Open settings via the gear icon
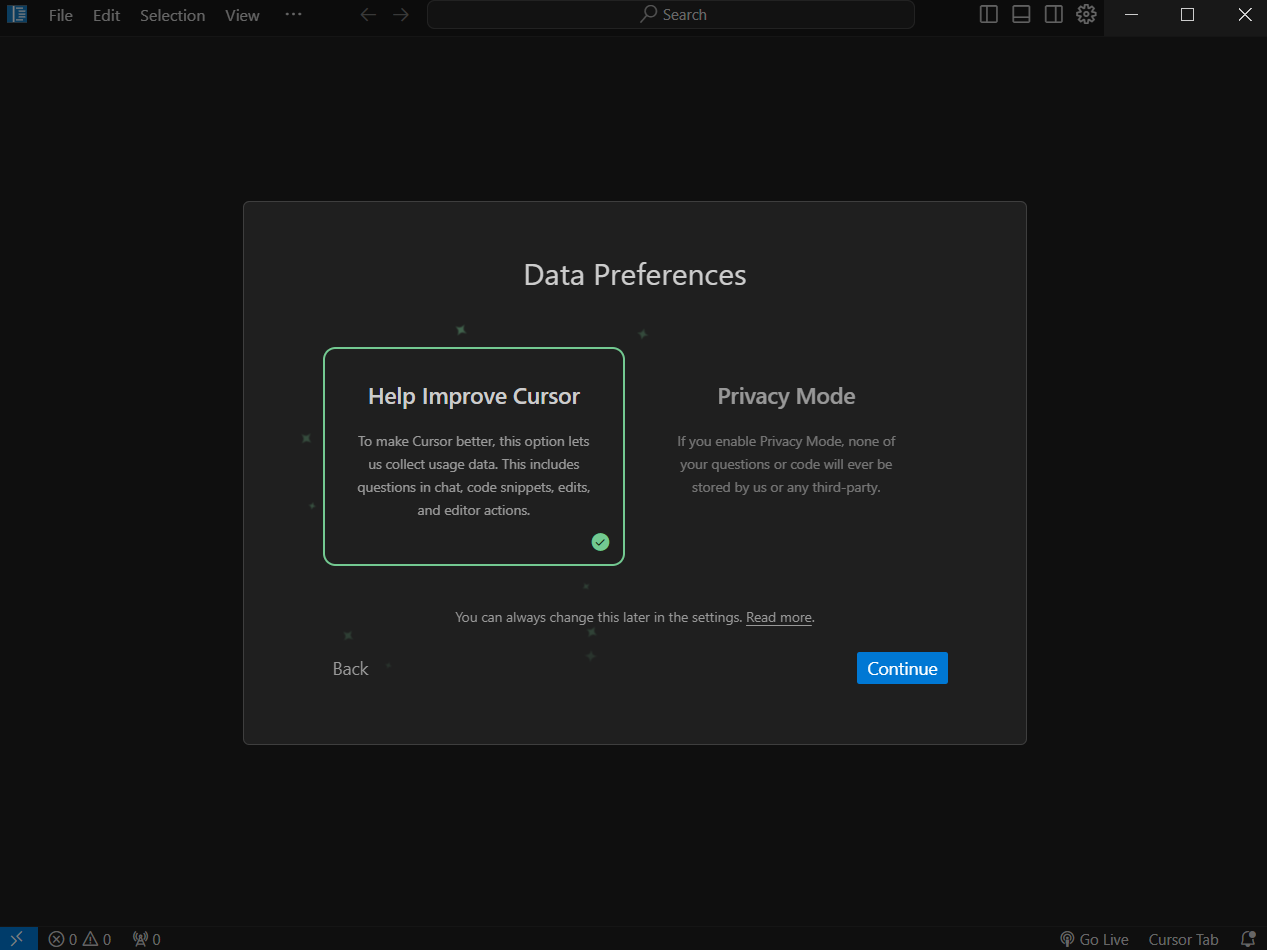 pyautogui.click(x=1086, y=15)
